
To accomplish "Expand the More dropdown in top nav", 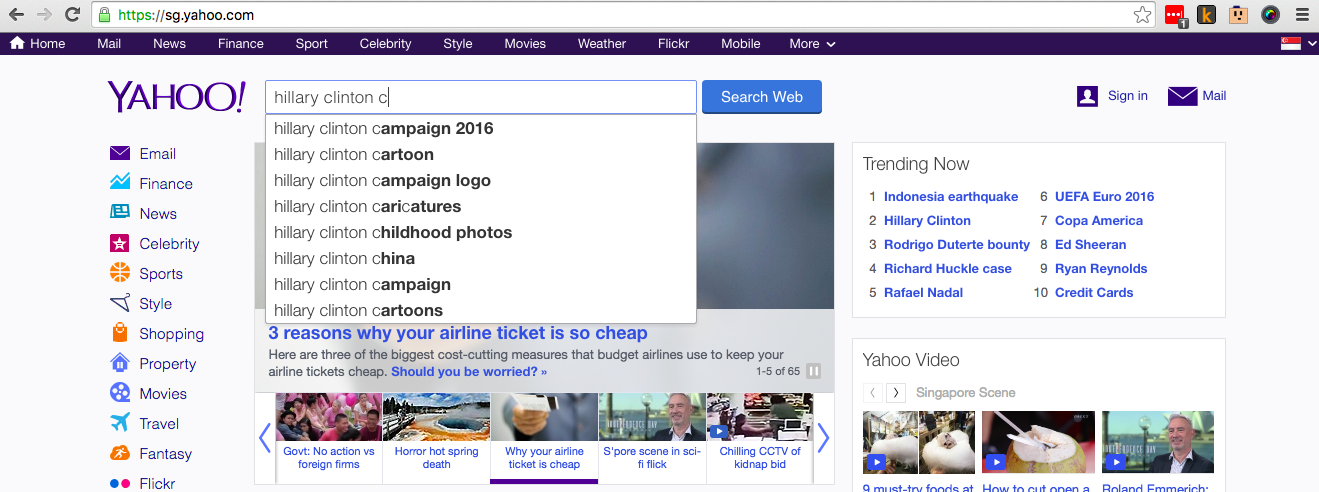I will (x=812, y=44).
